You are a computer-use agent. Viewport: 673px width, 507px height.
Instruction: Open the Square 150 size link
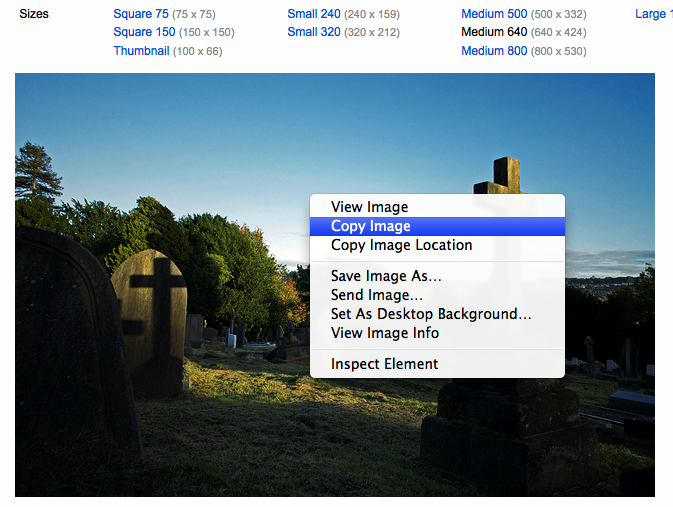[144, 32]
